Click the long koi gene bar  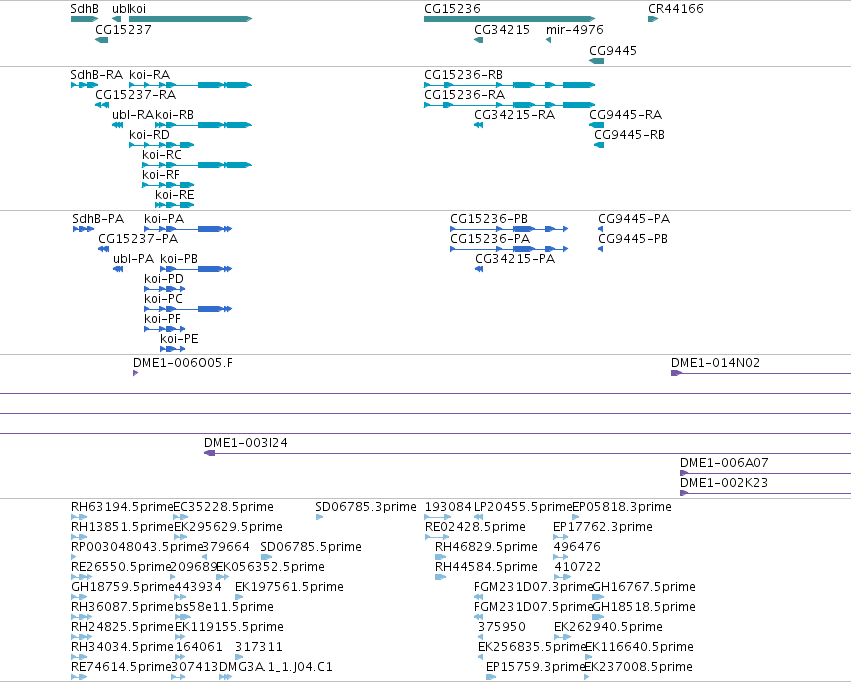(190, 19)
